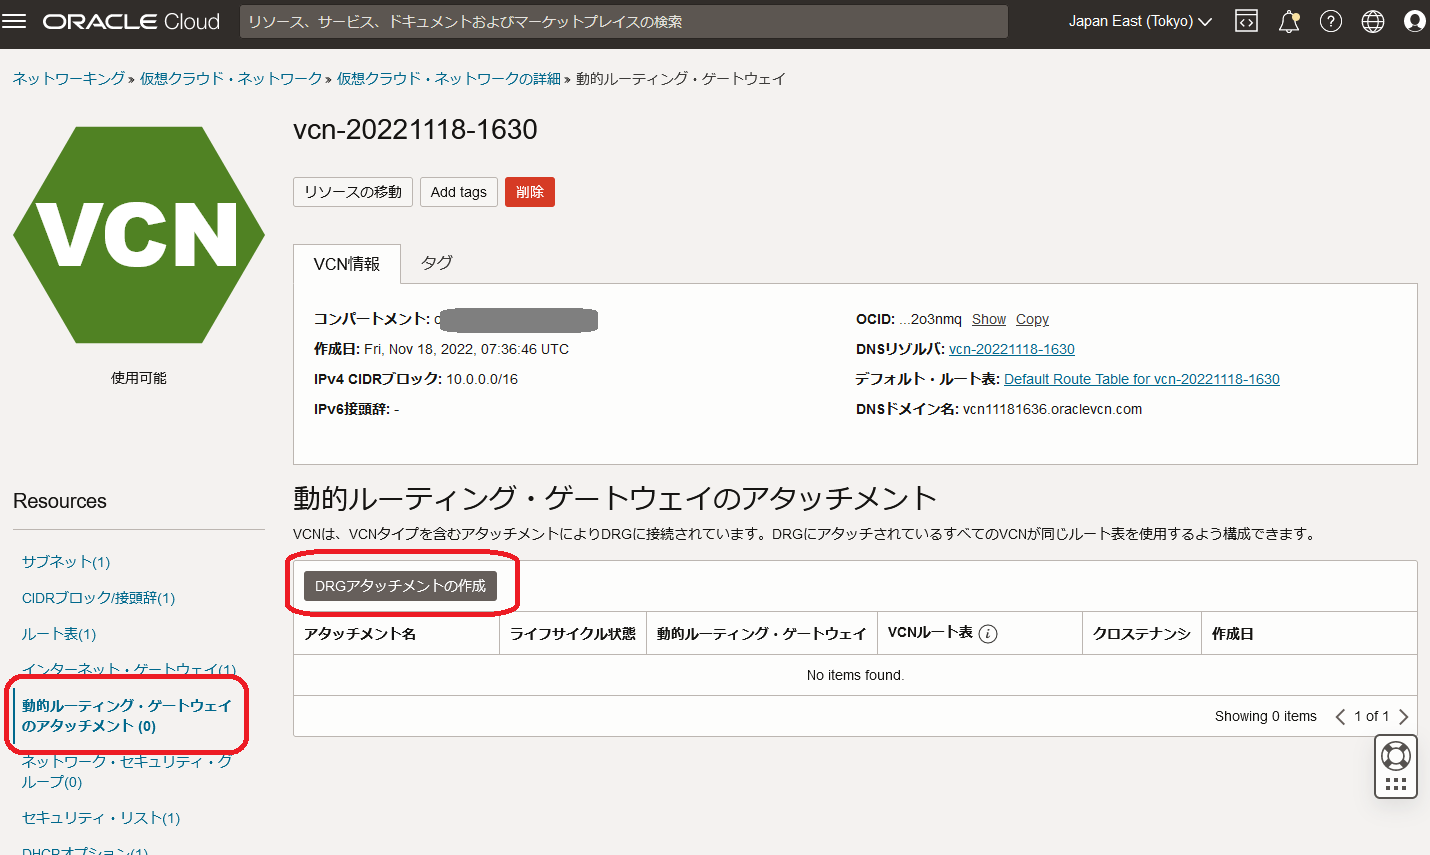Open the user profile avatar menu
The height and width of the screenshot is (855, 1430).
coord(1414,20)
